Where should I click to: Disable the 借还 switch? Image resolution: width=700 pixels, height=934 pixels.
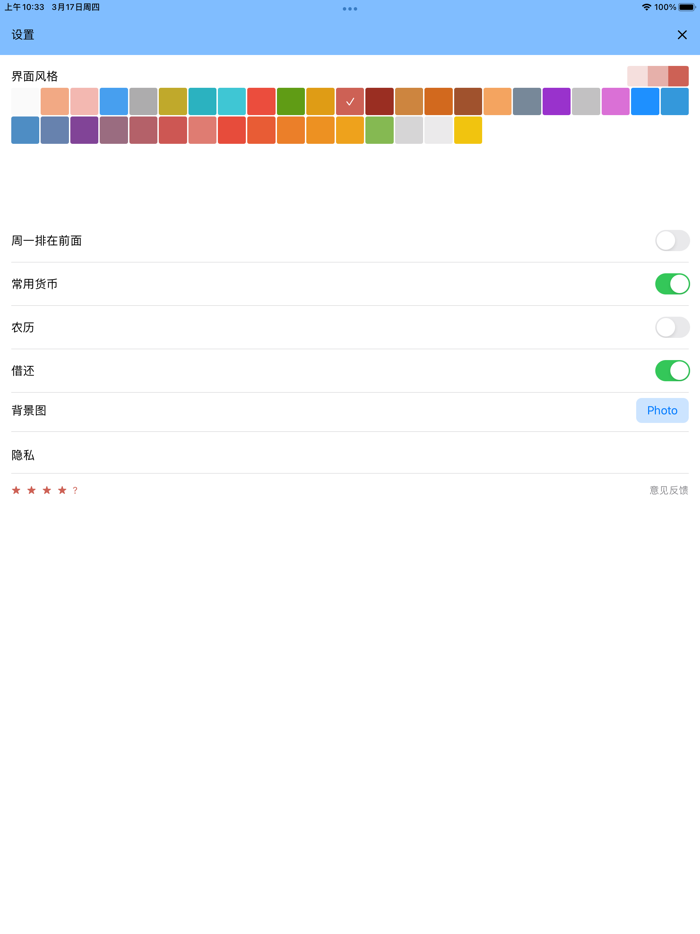672,371
